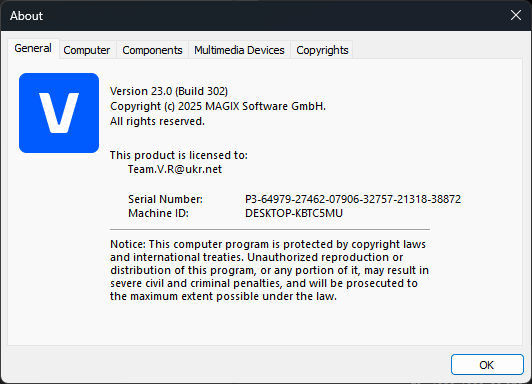The width and height of the screenshot is (532, 384).
Task: View the Copyrights tab
Action: (x=322, y=50)
